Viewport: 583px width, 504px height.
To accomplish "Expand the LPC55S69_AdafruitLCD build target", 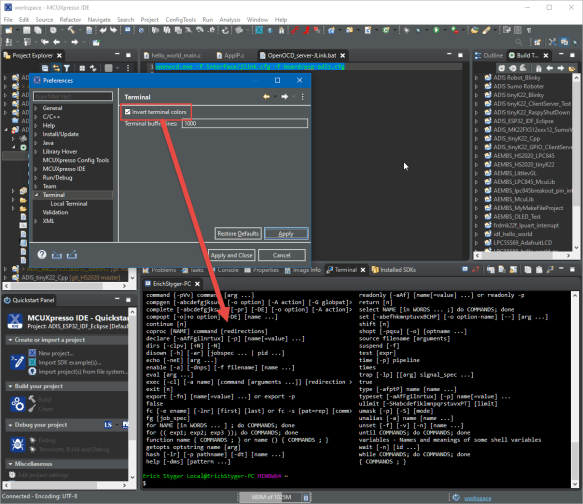I will 477,243.
